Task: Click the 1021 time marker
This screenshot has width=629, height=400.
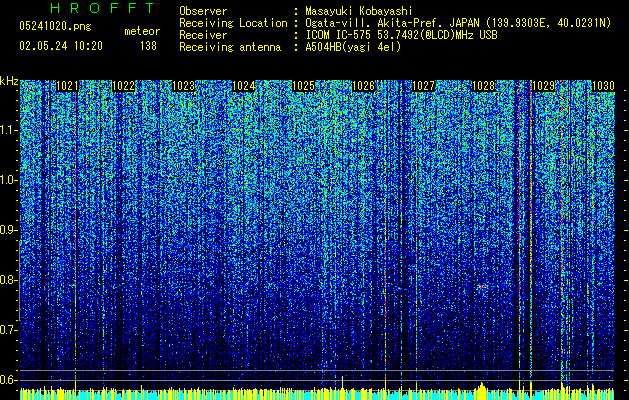Action: 67,86
